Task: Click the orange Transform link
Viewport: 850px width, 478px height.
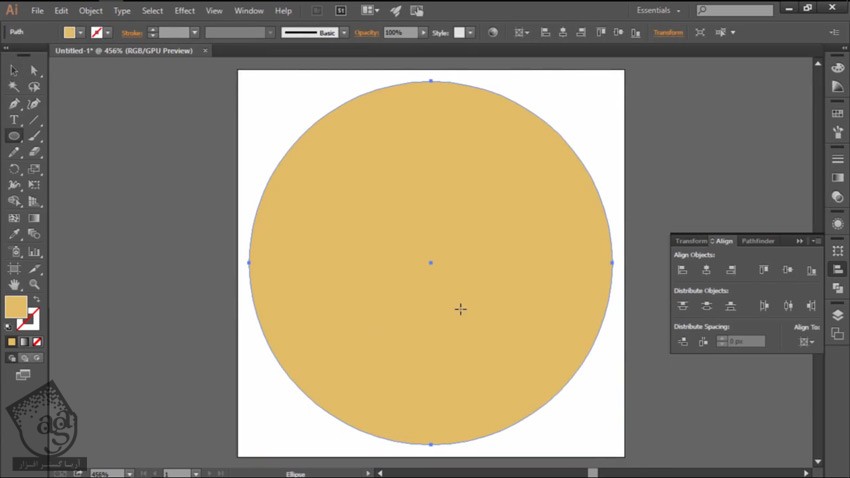Action: pos(668,33)
